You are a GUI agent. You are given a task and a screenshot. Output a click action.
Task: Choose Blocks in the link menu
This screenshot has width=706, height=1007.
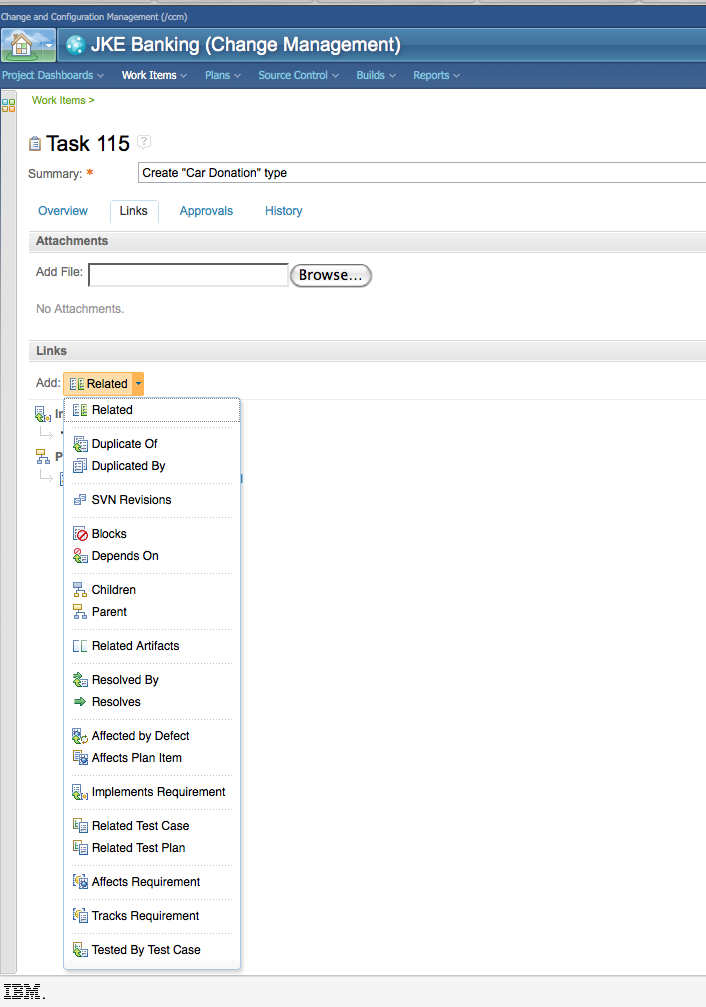(152, 534)
